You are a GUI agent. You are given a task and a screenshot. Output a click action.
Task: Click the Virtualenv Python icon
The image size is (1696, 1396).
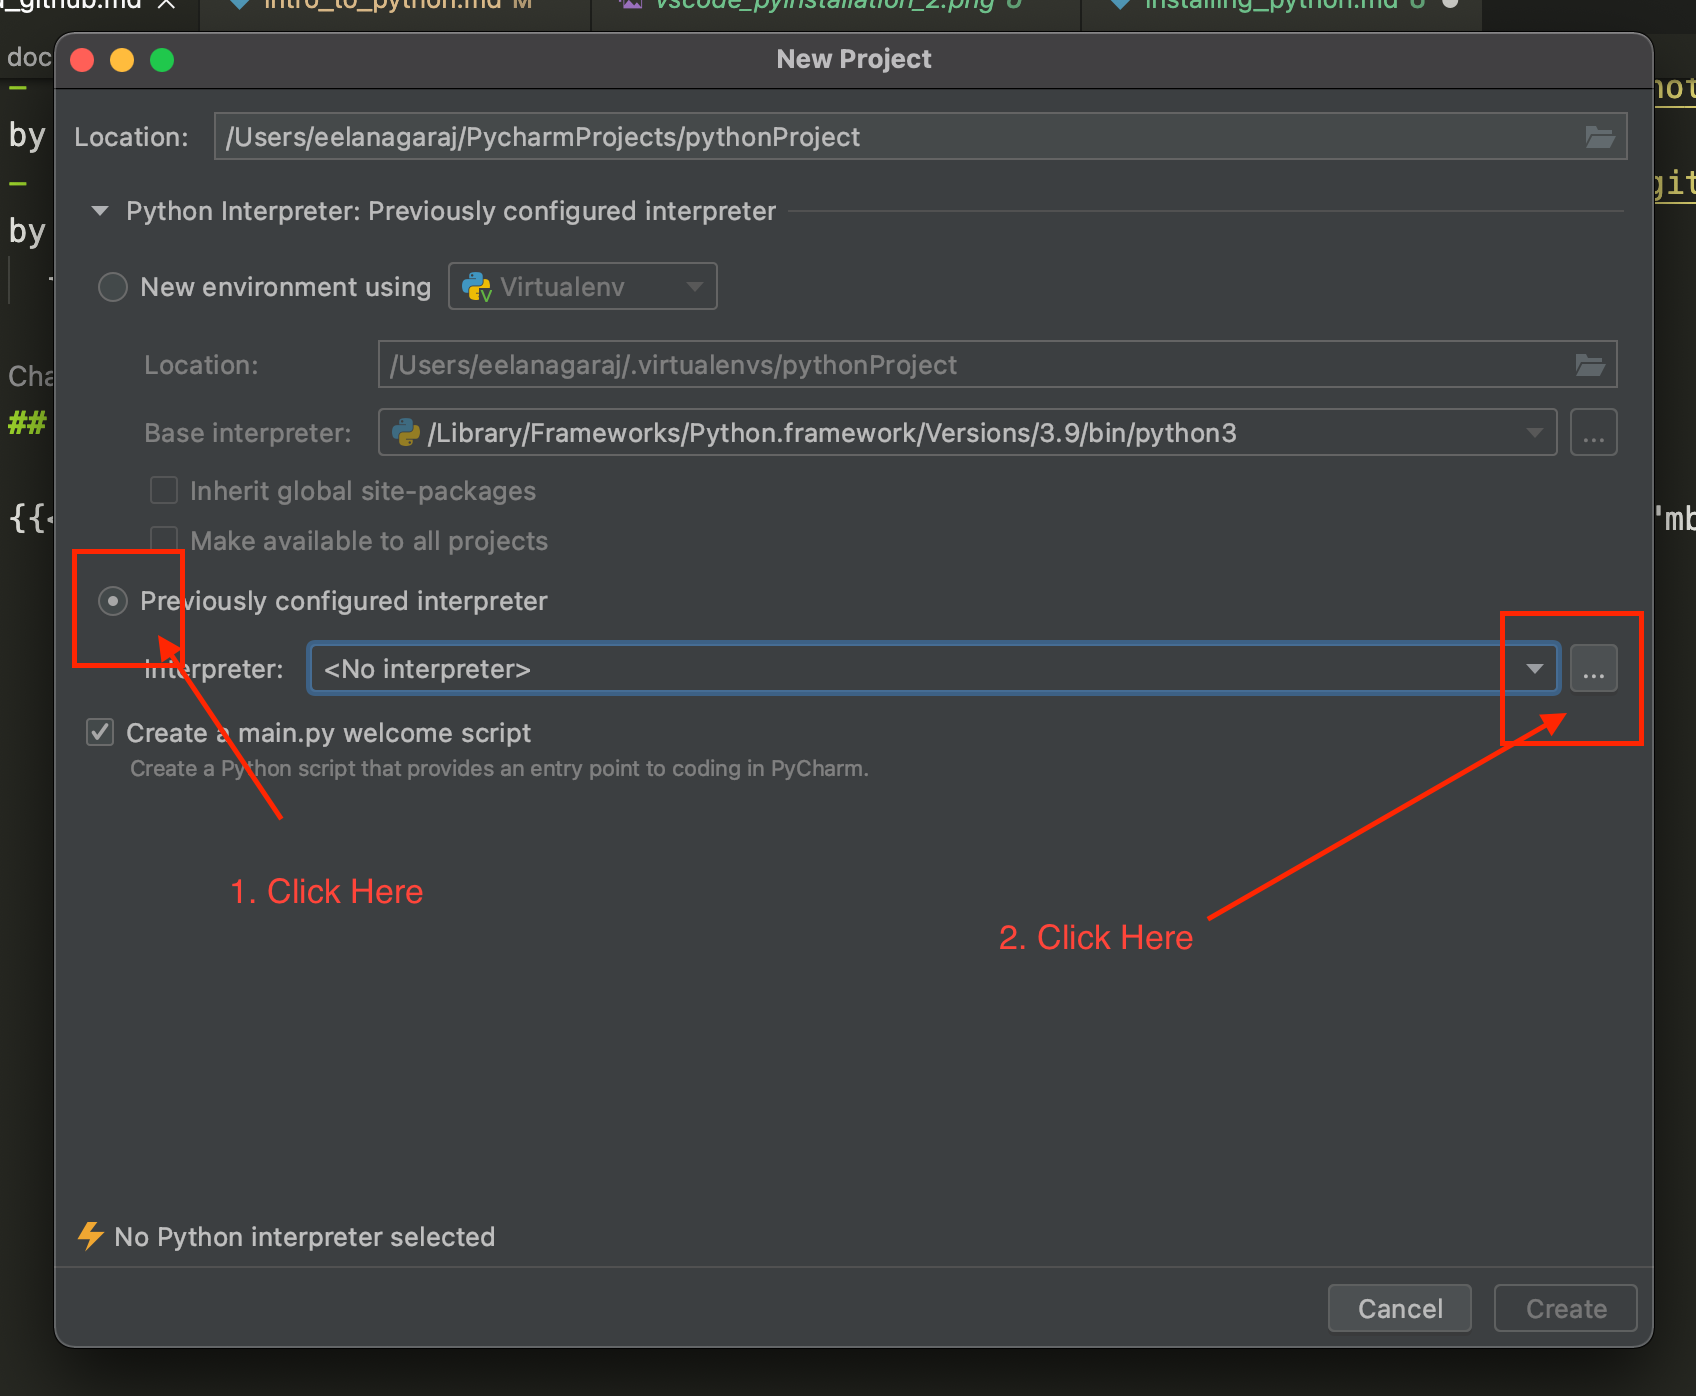tap(476, 287)
